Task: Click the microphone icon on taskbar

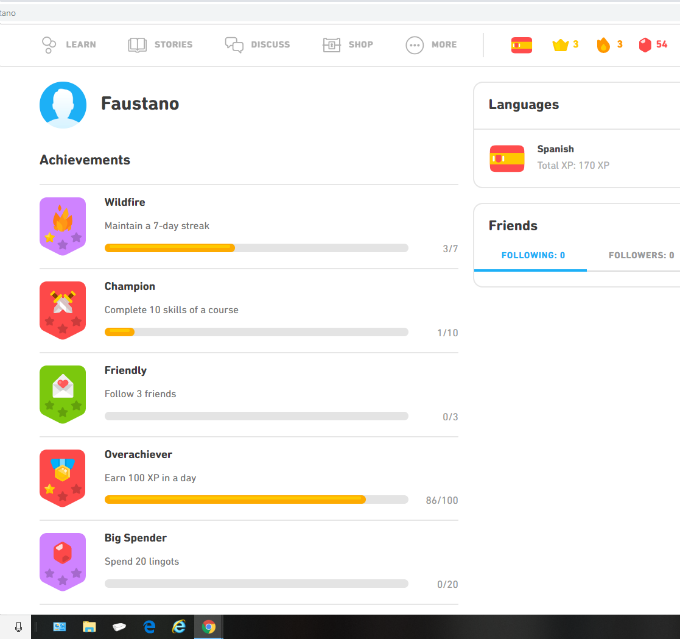Action: [19, 627]
